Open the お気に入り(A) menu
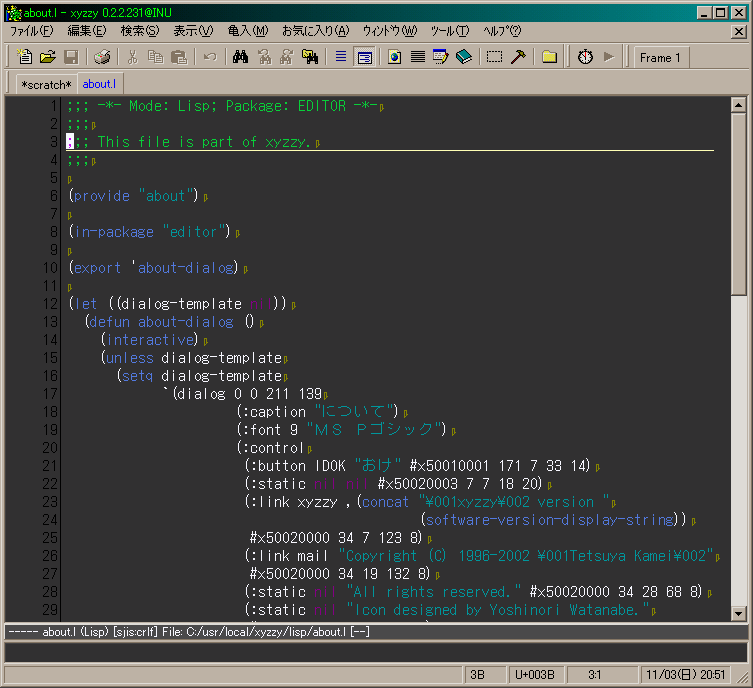753x688 pixels. 316,31
